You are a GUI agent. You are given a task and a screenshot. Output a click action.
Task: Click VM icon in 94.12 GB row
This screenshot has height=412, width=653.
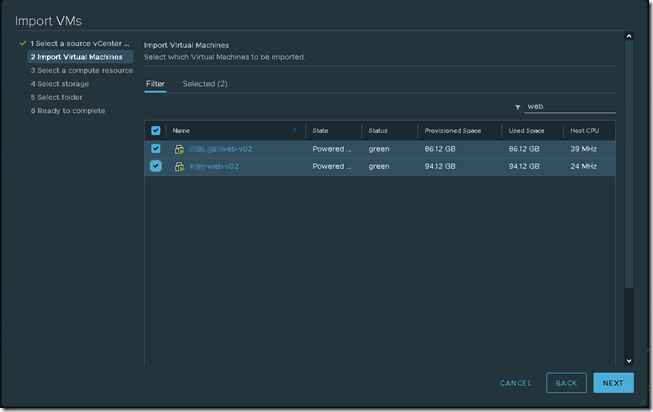pos(179,167)
